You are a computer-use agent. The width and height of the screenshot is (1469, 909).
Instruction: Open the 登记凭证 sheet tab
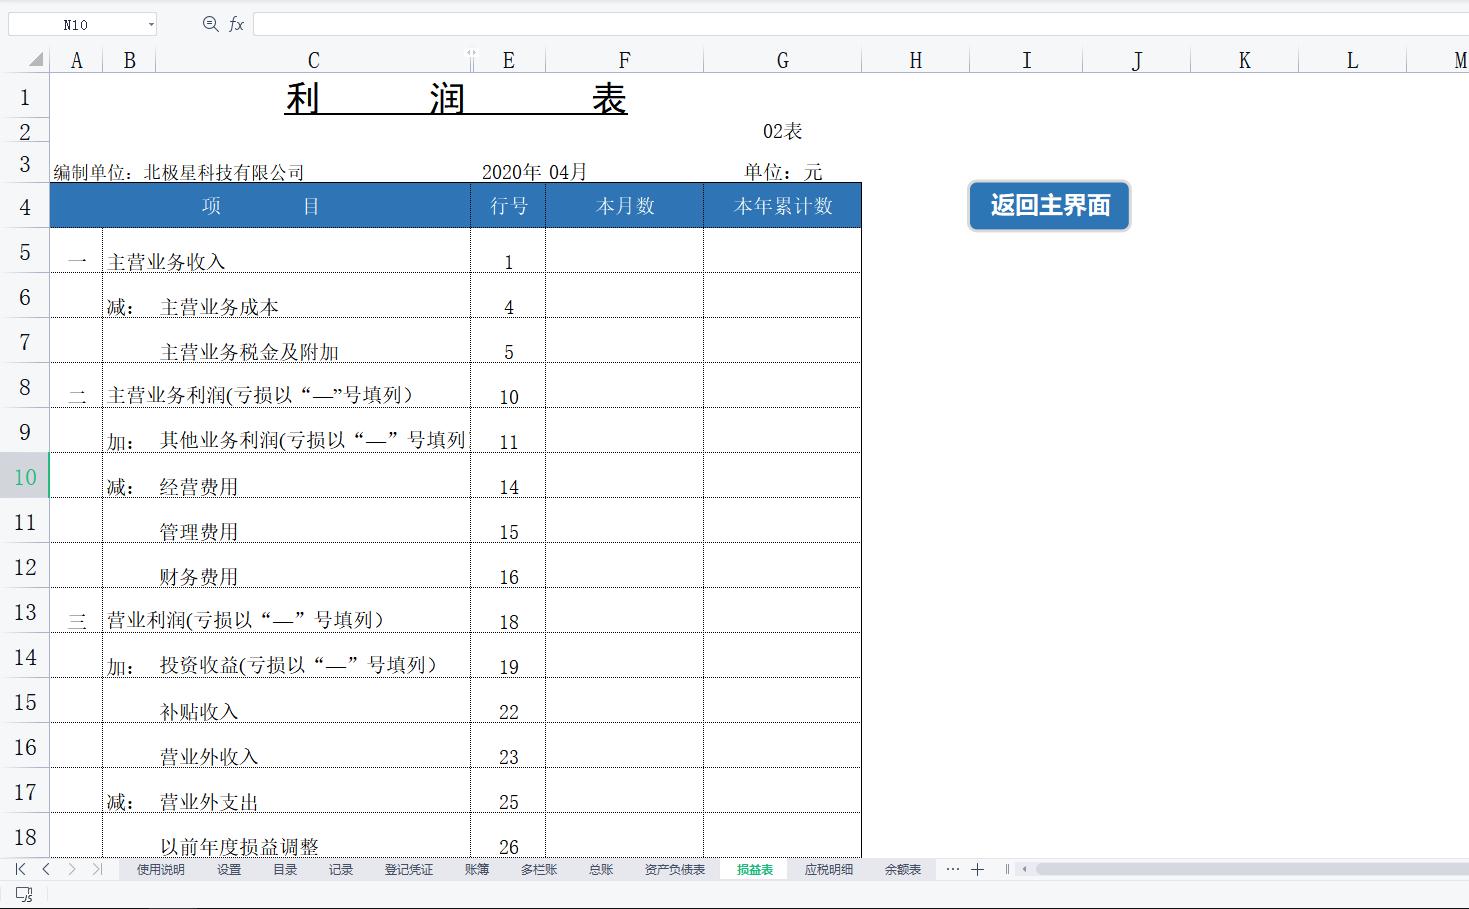(407, 869)
